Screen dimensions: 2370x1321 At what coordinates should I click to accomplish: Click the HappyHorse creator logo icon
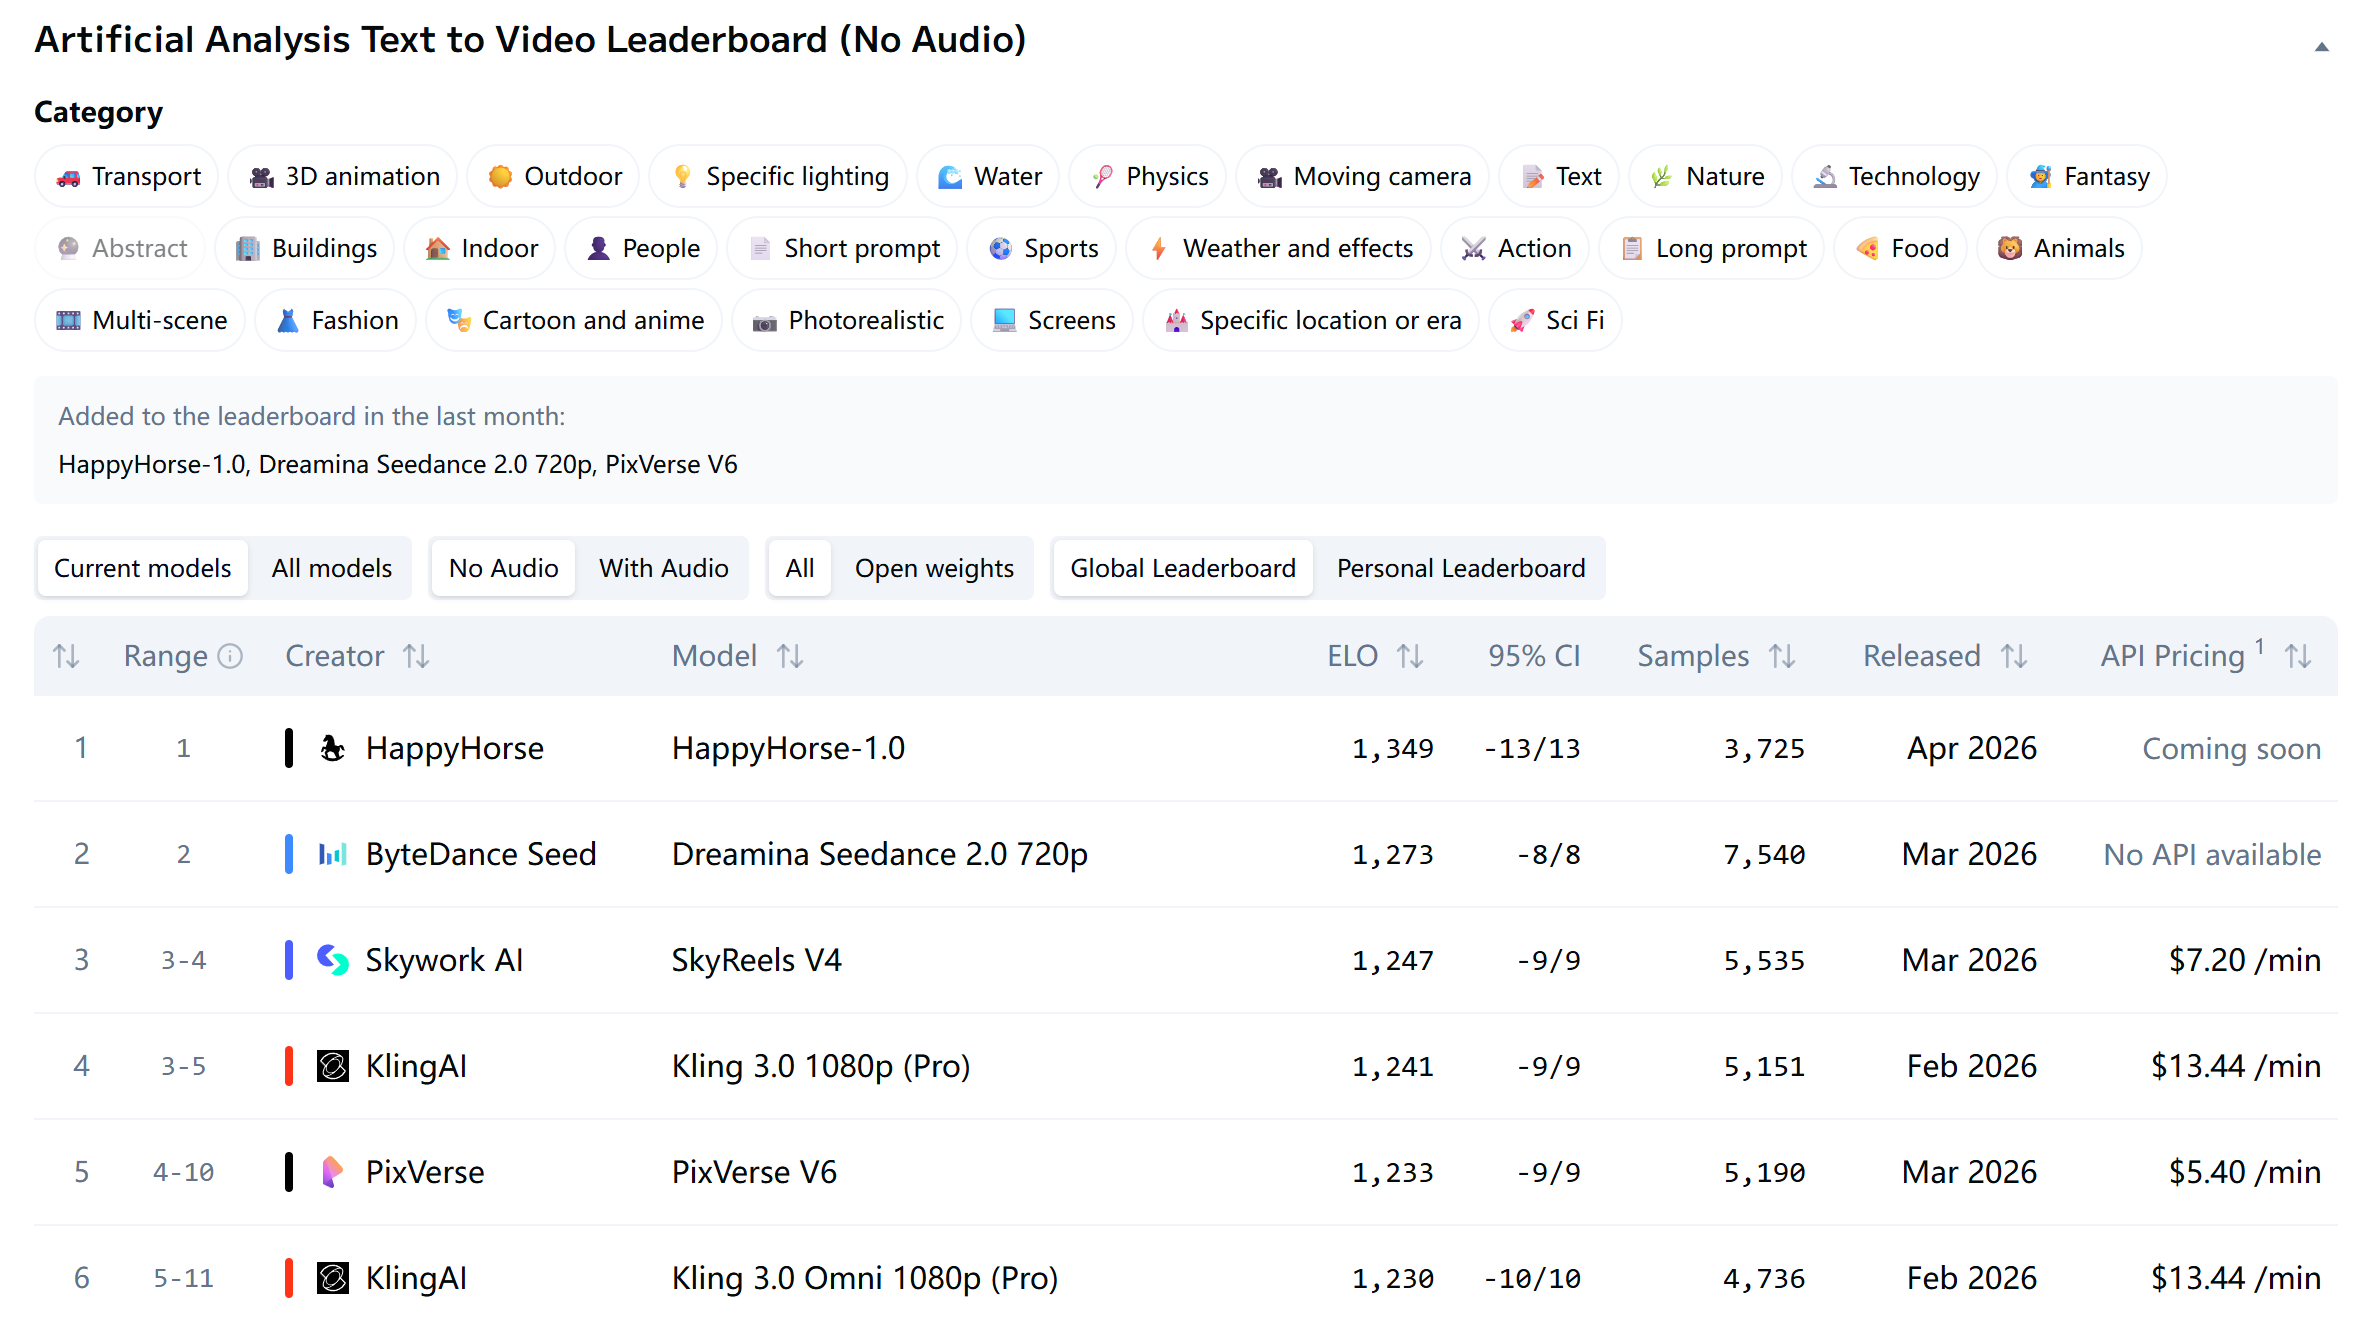[x=332, y=748]
